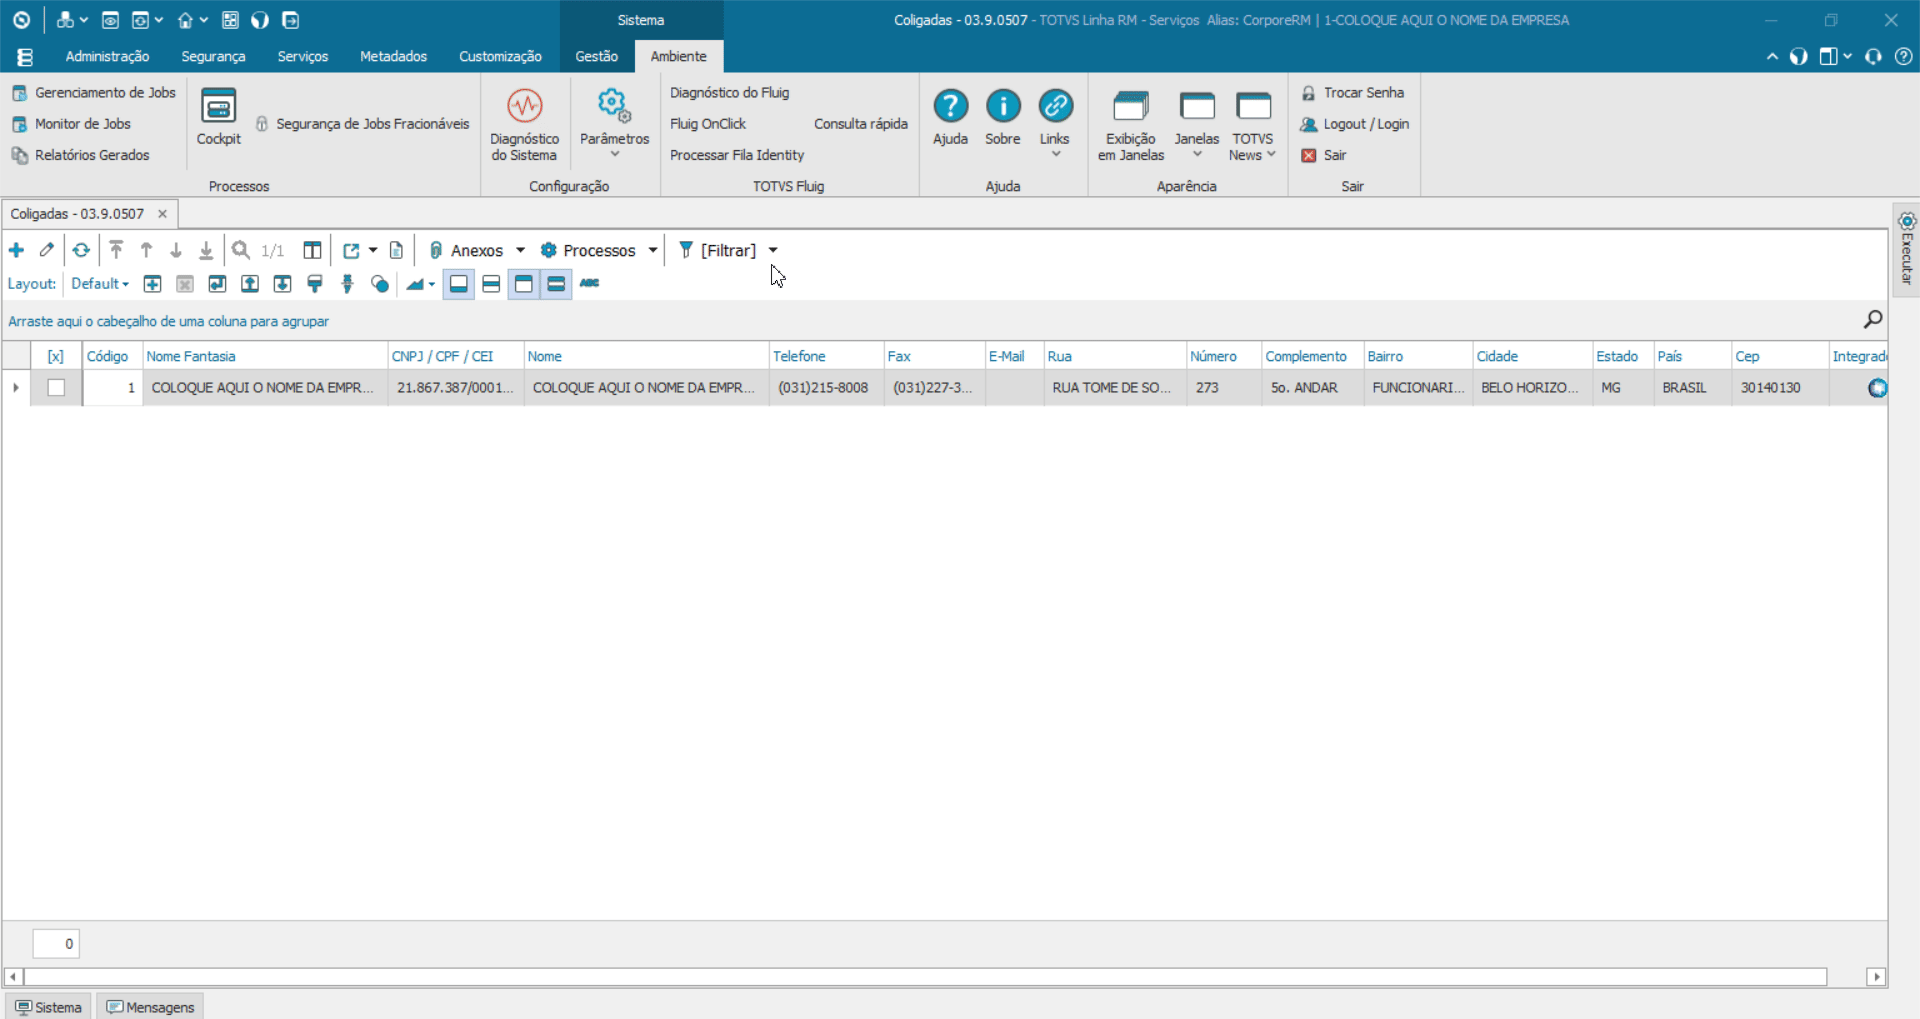This screenshot has width=1920, height=1019.
Task: Click the export icon in the toolbar
Action: tap(351, 250)
